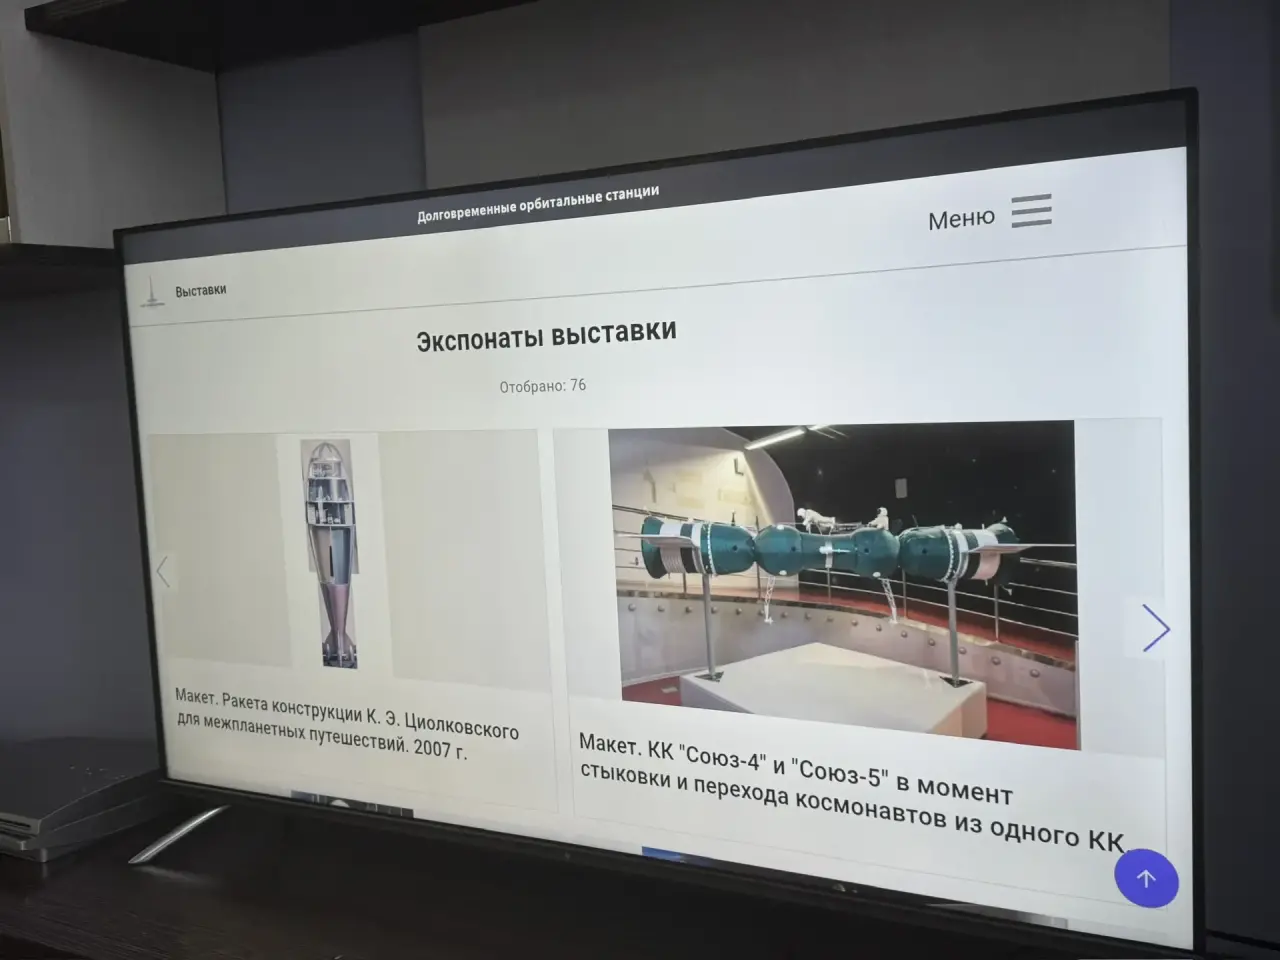
Task: Open the "Выставки" breadcrumb link
Action: click(x=200, y=291)
